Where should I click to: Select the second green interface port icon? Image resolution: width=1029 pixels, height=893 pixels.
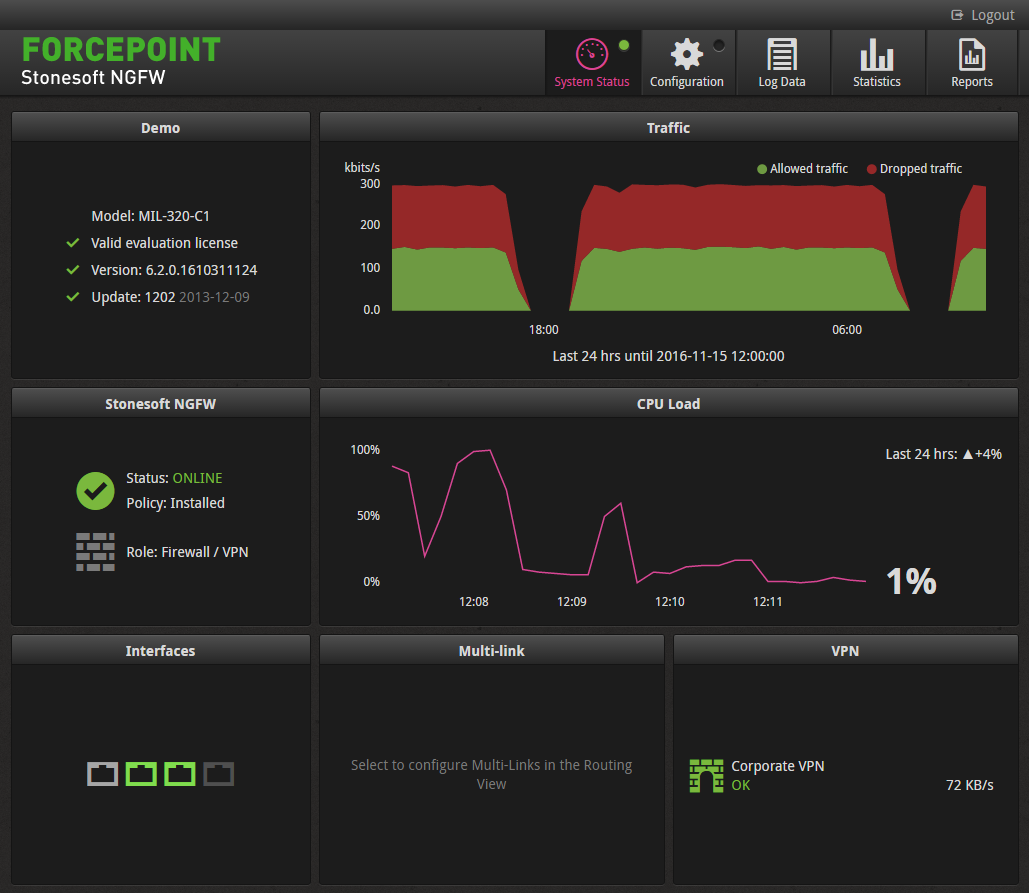pos(141,773)
